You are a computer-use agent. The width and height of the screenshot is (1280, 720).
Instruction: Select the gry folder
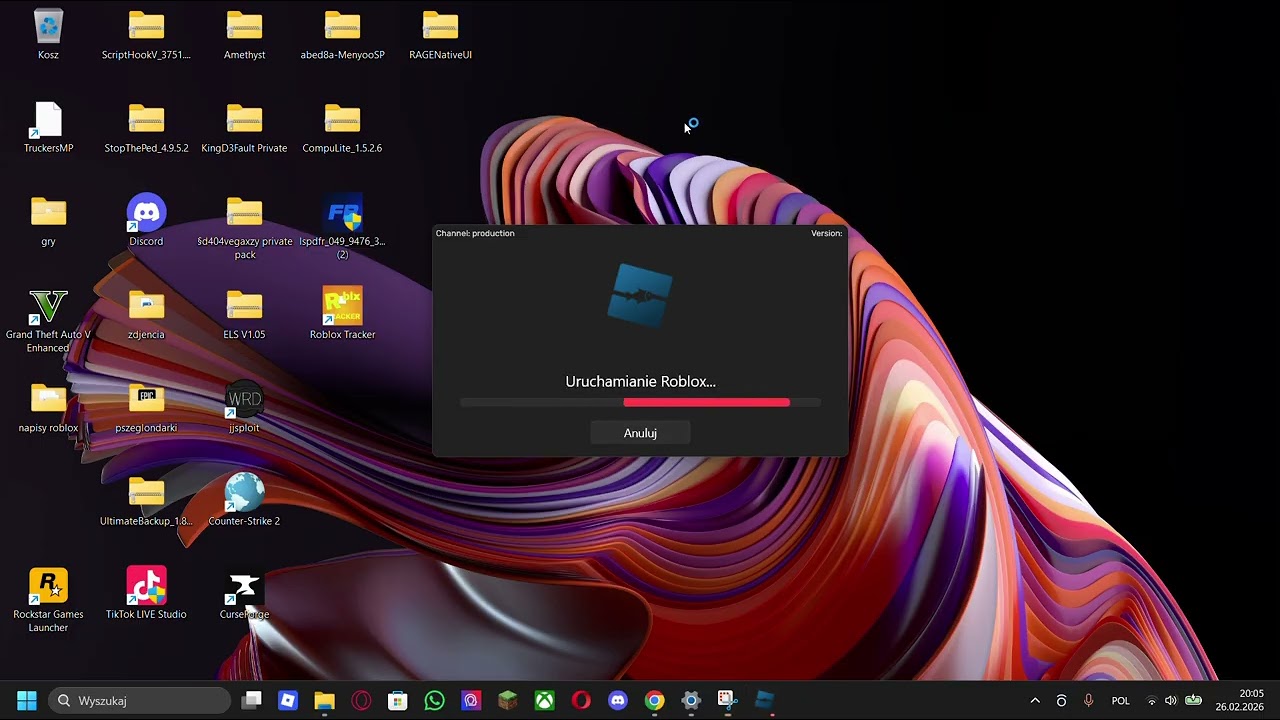tap(48, 221)
